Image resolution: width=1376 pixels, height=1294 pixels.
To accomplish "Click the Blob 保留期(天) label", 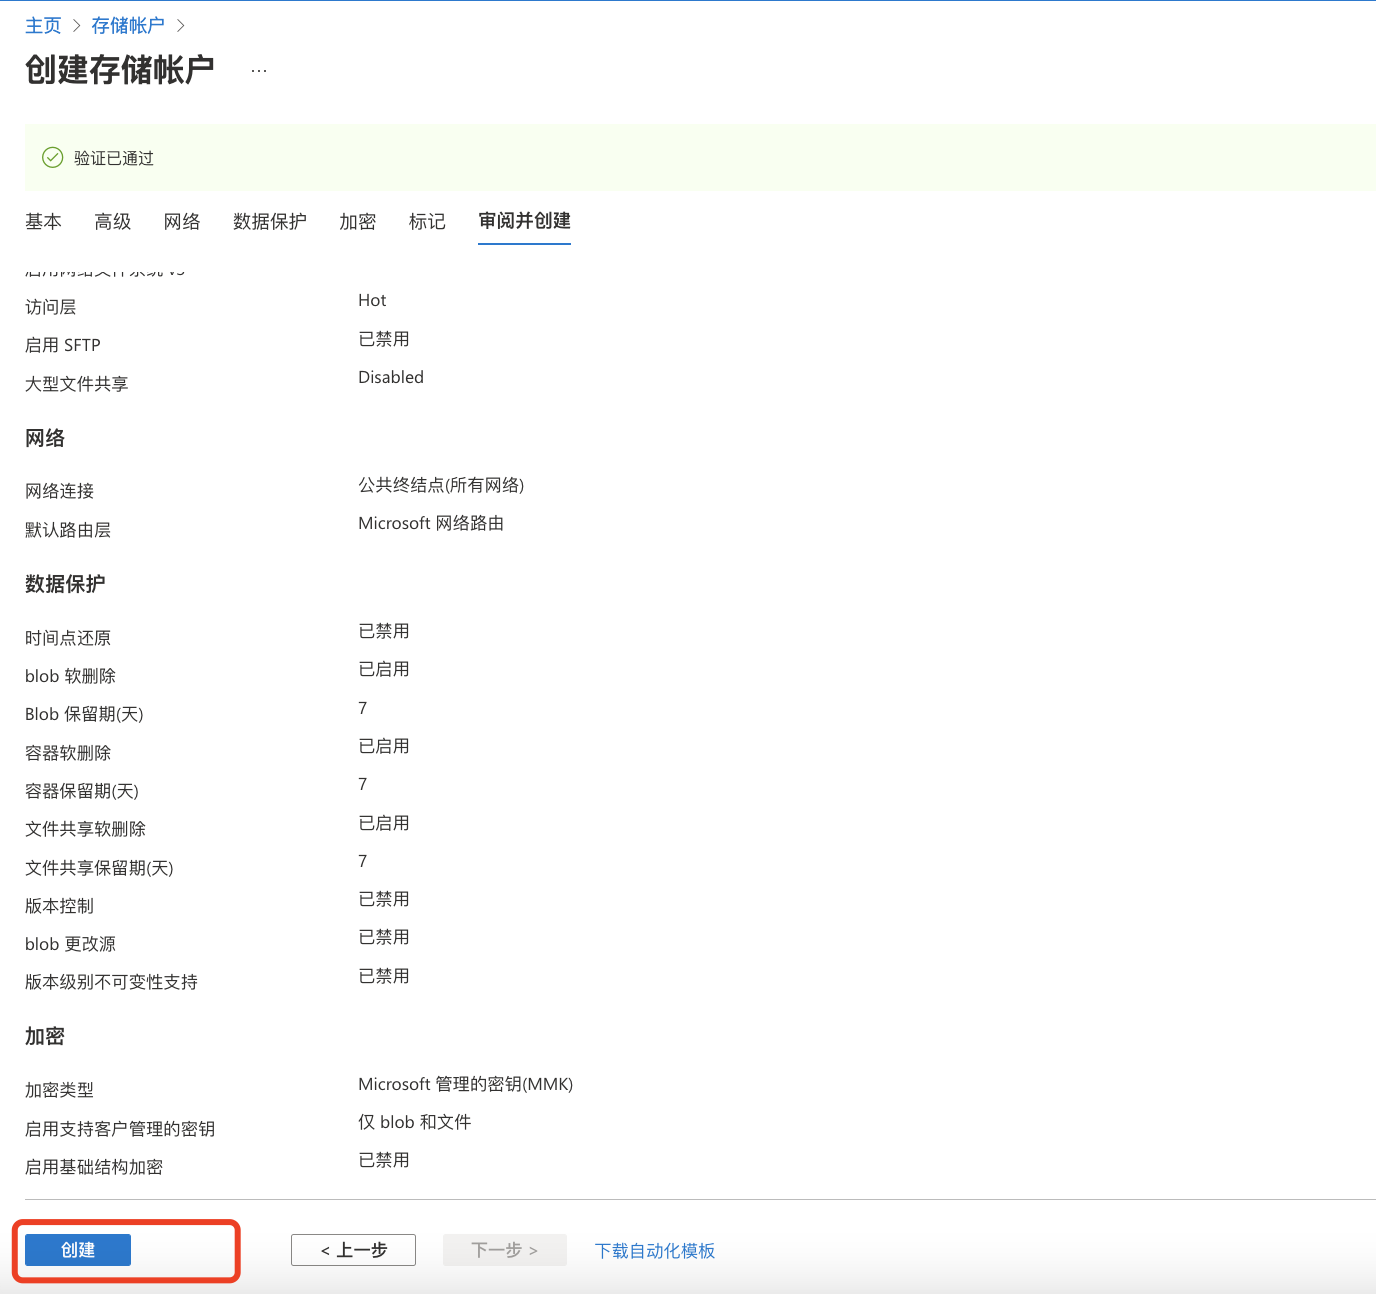I will point(84,714).
